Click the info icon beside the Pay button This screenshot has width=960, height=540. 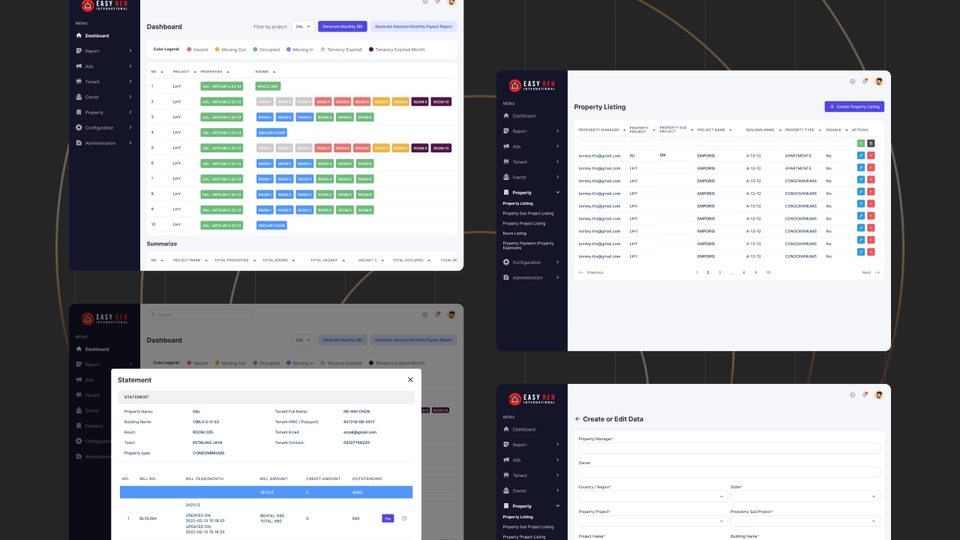pyautogui.click(x=404, y=518)
